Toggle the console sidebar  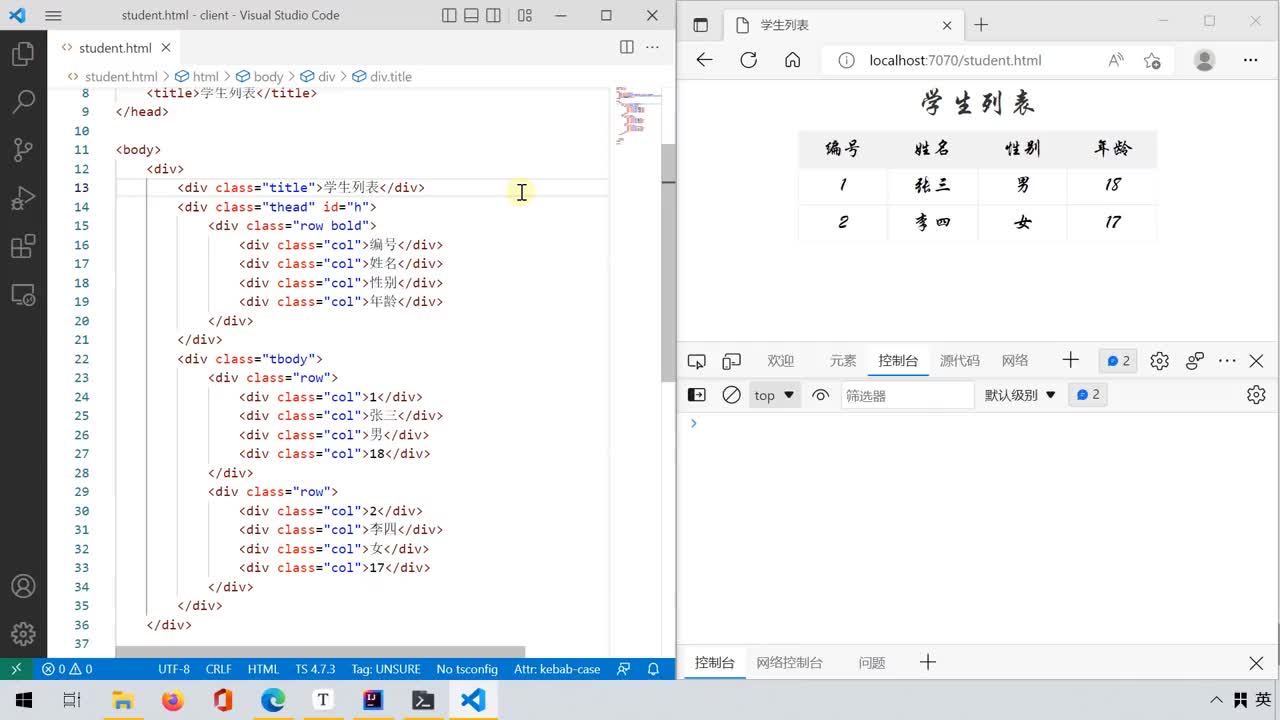[697, 395]
